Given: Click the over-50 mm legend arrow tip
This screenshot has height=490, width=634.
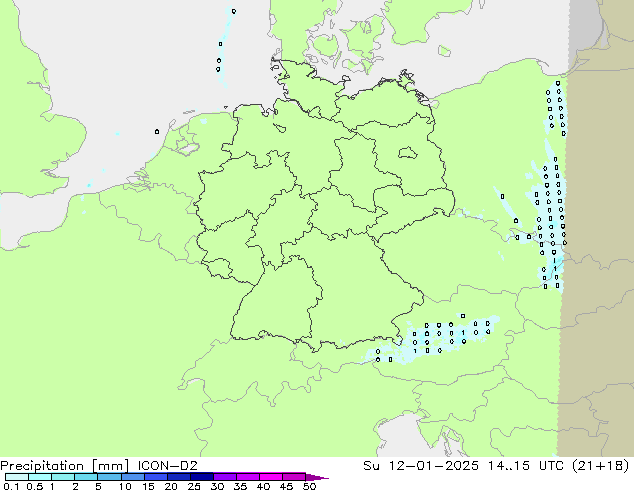Looking at the screenshot, I should click(x=317, y=477).
